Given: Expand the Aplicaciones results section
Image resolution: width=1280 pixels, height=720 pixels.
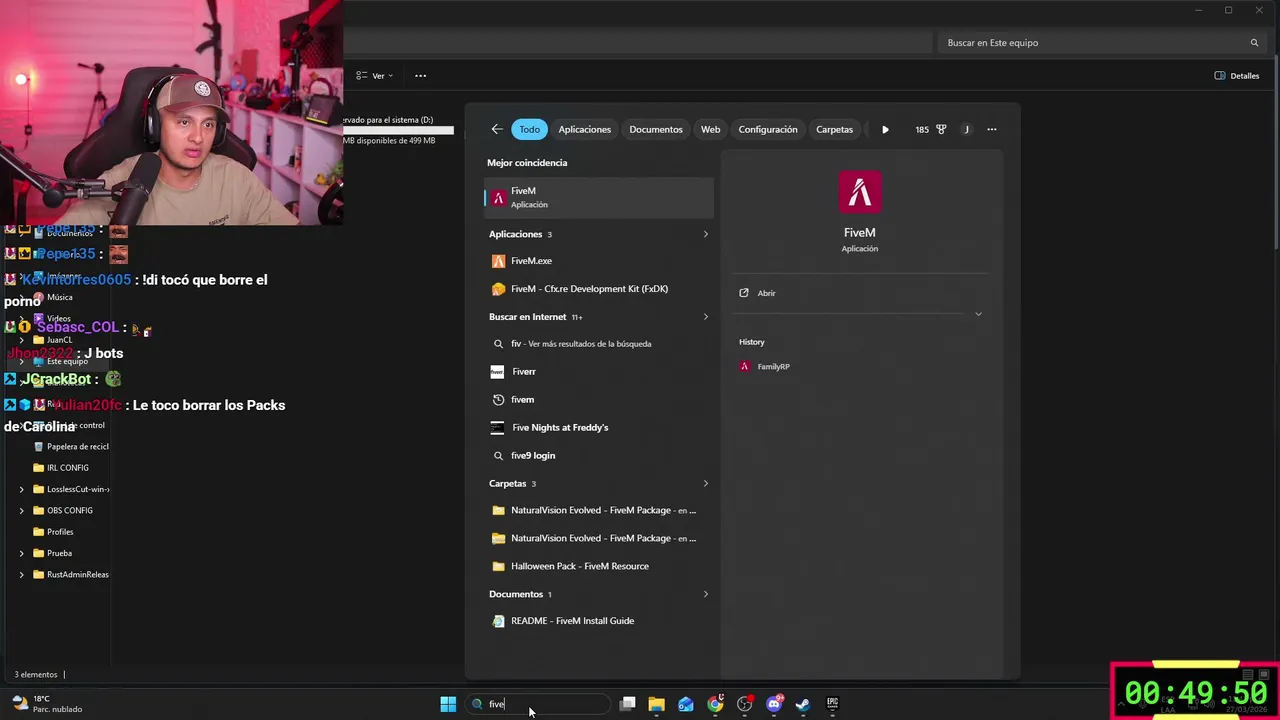Looking at the screenshot, I should tap(705, 234).
